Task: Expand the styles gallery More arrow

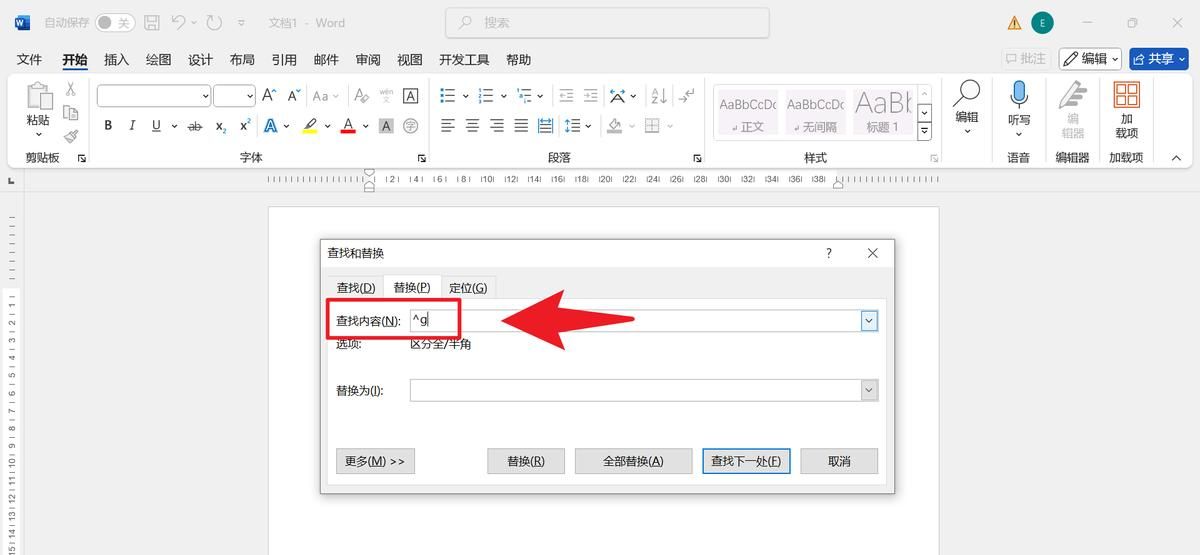Action: point(924,131)
